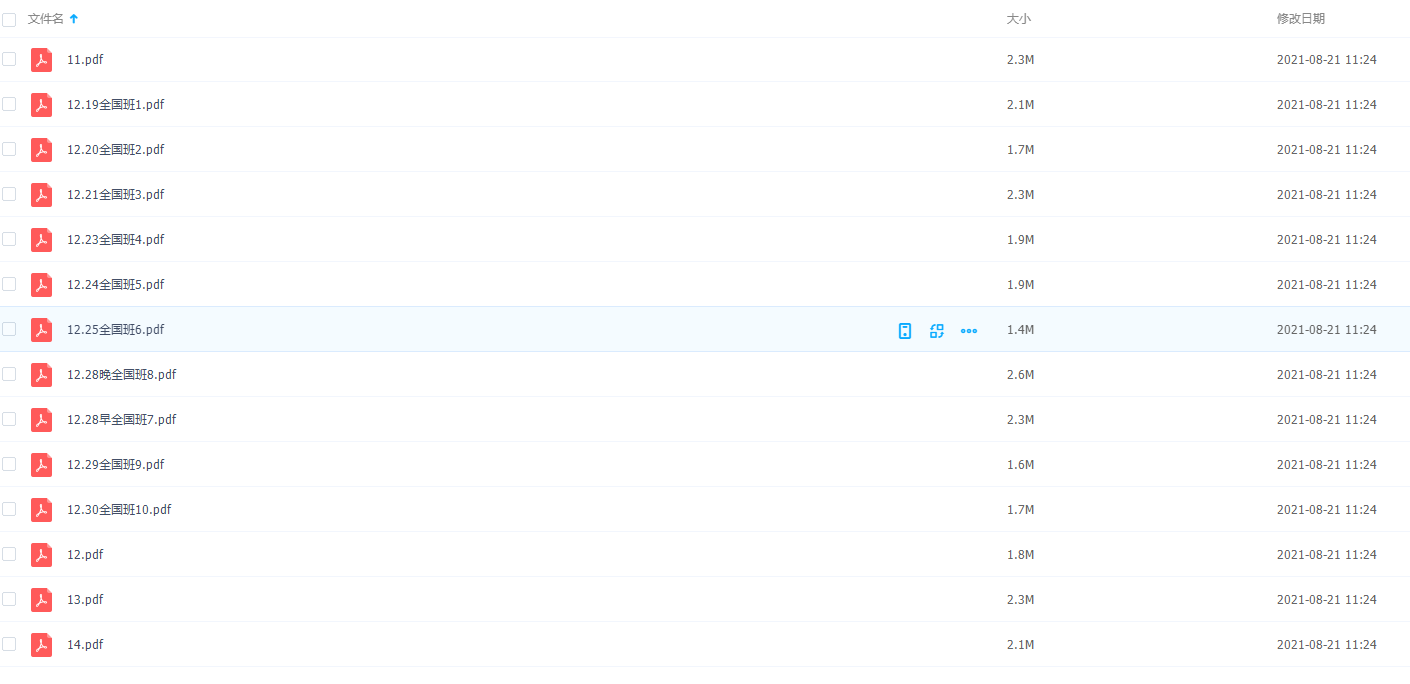Click the 12.pdf file name
Screen dimensions: 1410x684
85,555
